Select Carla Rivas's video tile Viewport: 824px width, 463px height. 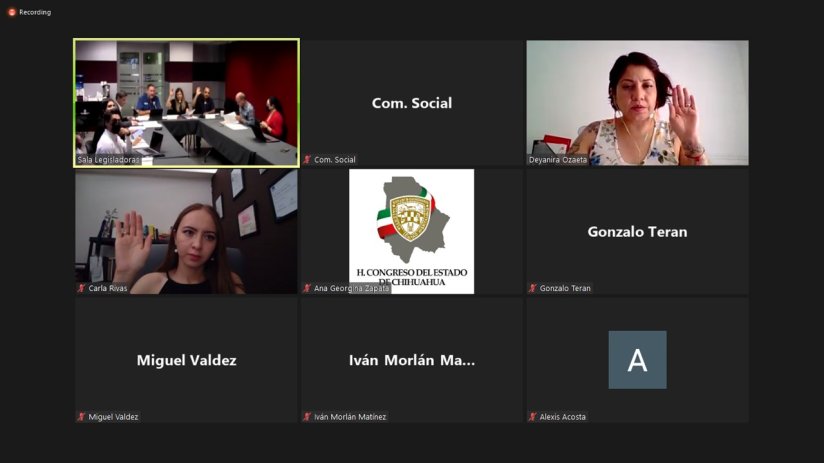point(187,231)
